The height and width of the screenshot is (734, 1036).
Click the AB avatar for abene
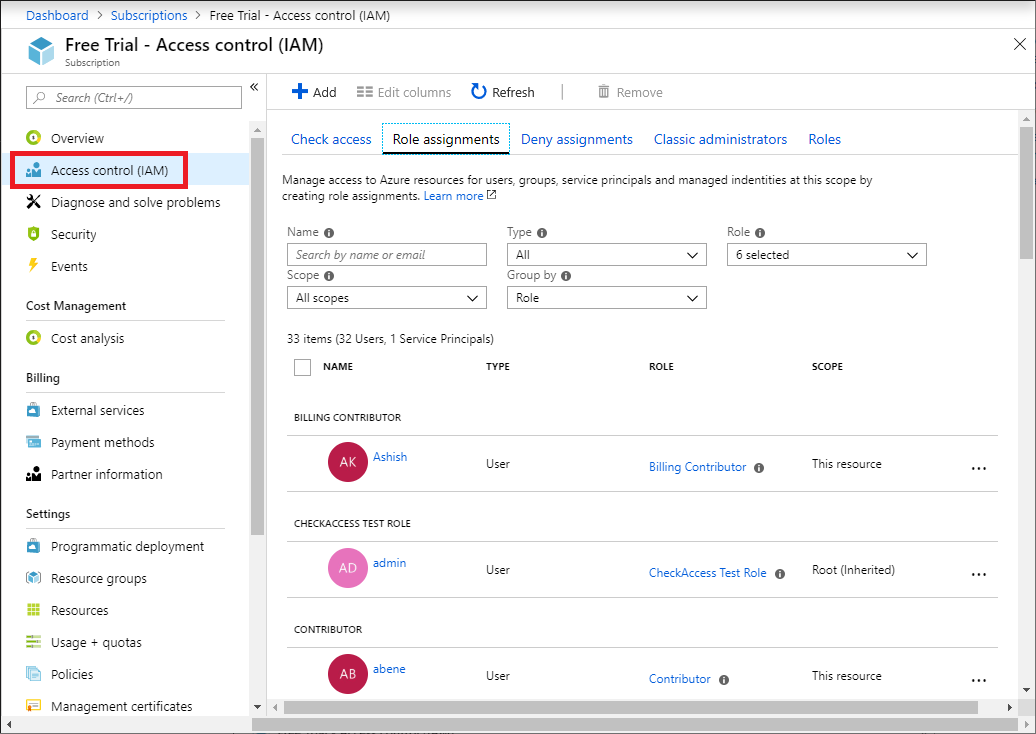pyautogui.click(x=348, y=674)
